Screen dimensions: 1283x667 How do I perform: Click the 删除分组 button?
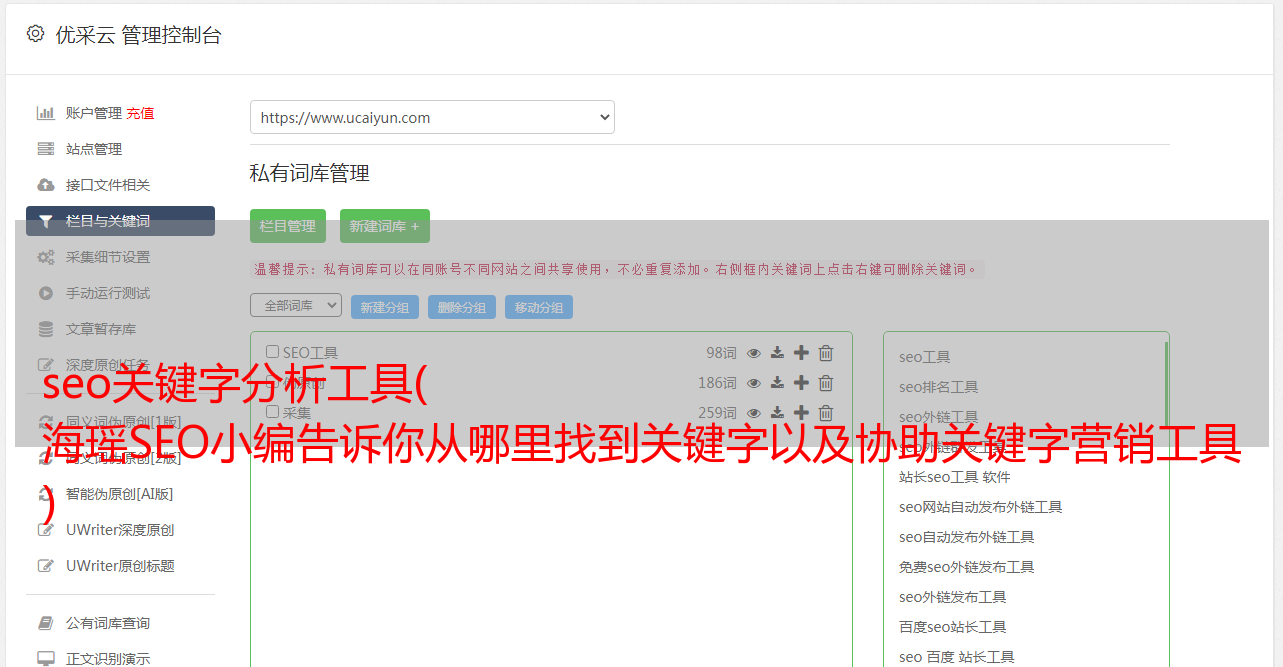(x=462, y=307)
